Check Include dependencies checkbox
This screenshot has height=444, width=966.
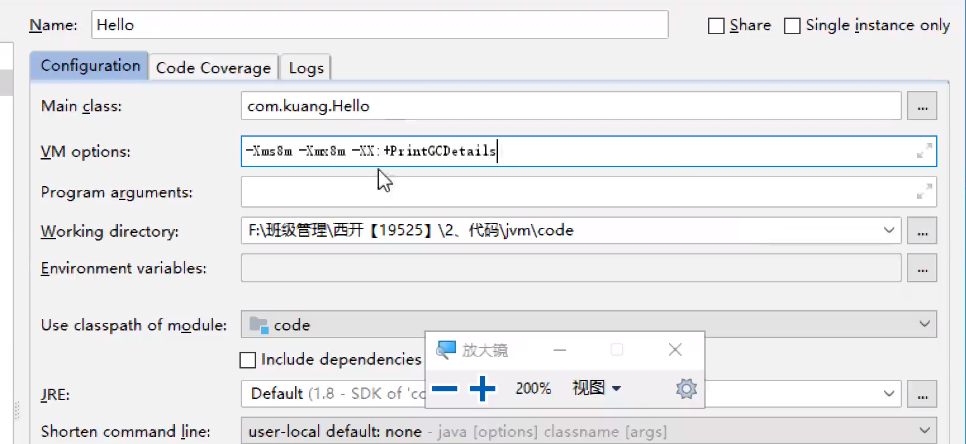248,360
